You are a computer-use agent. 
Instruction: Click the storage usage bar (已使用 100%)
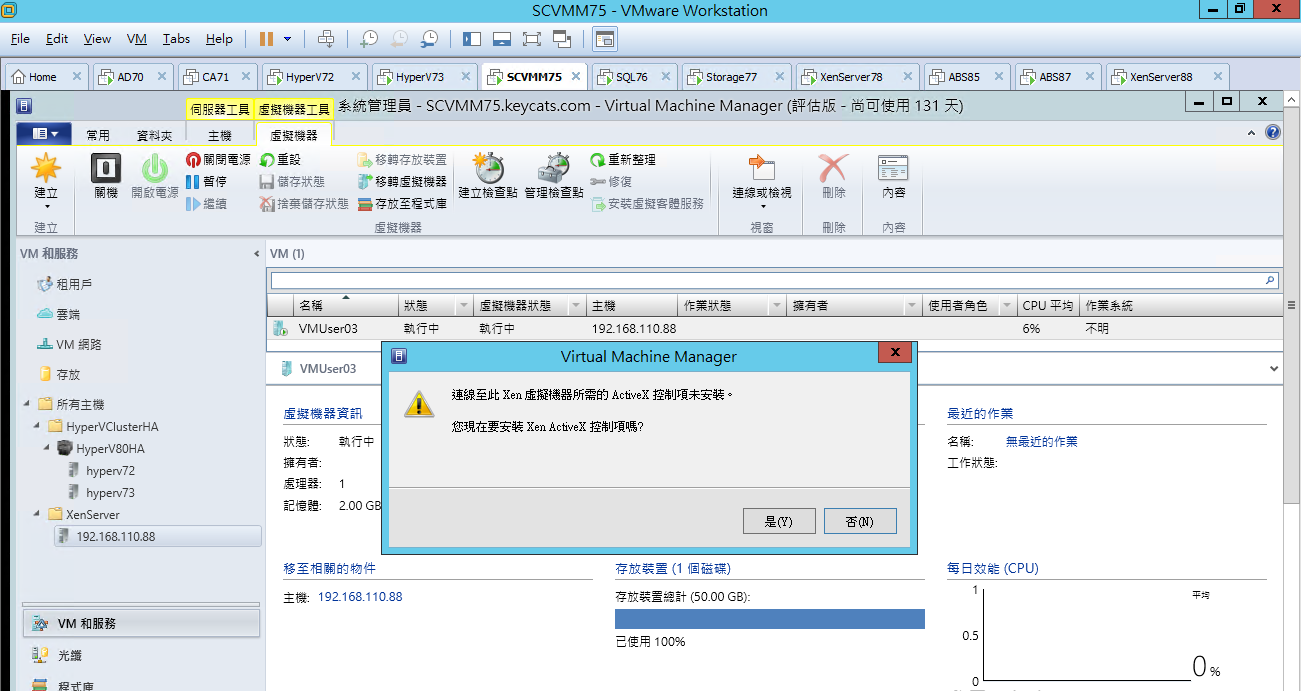point(770,619)
